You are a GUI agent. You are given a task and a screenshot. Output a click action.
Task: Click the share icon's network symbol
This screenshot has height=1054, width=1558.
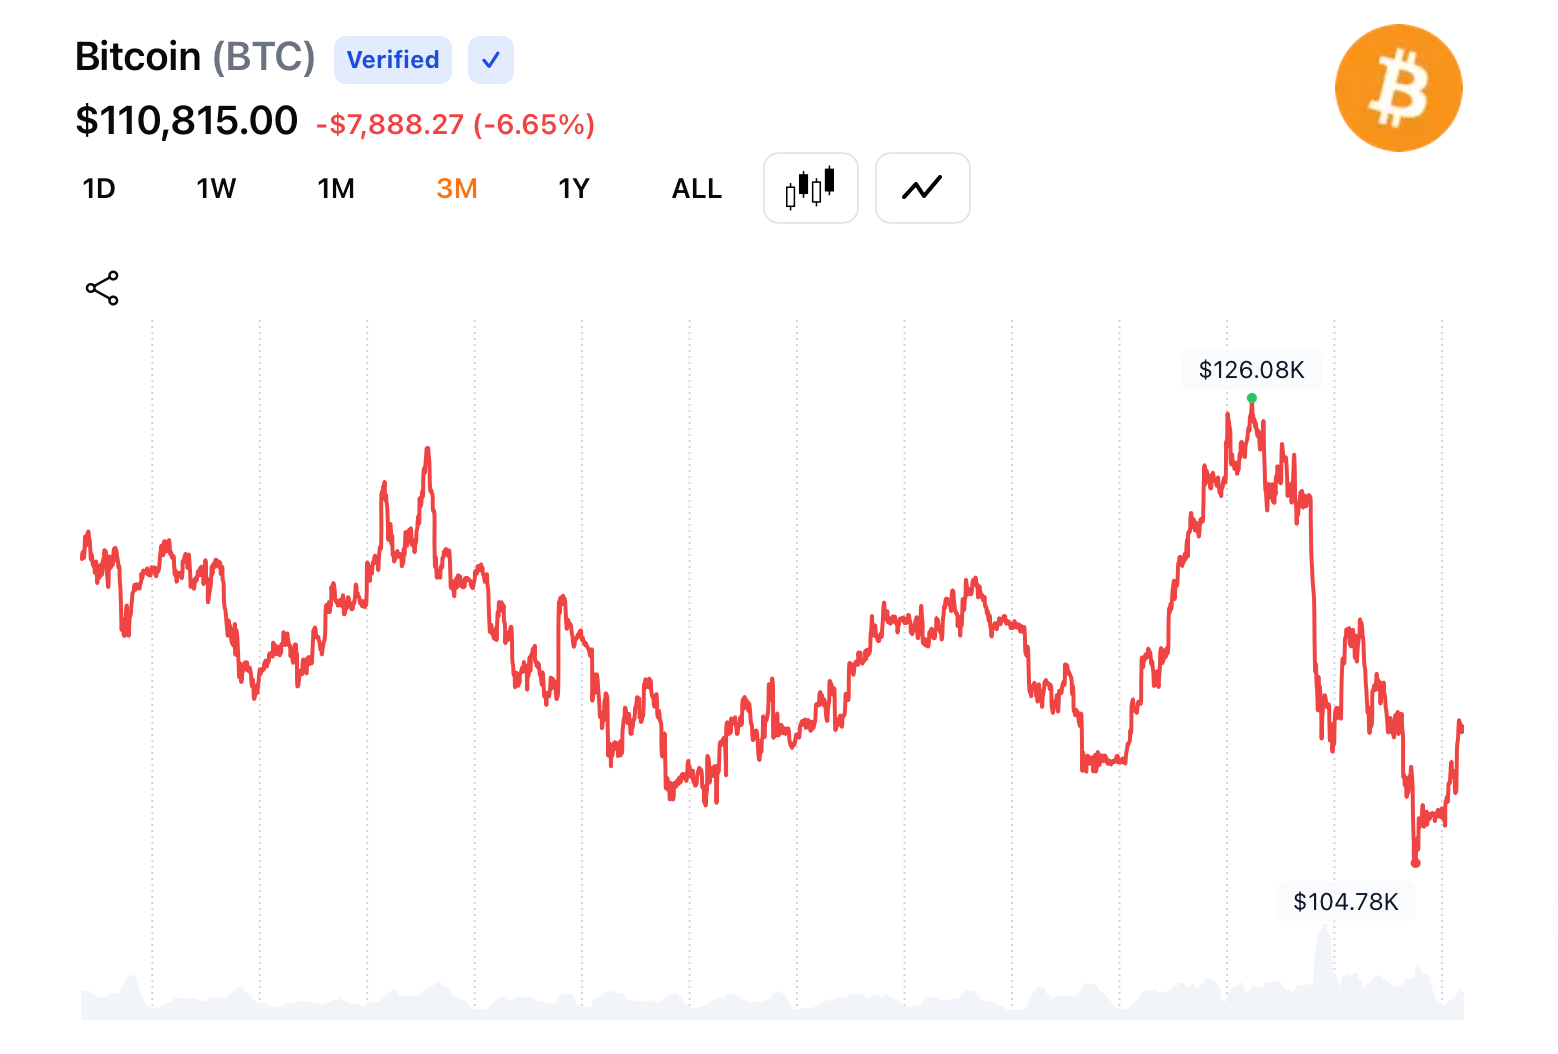(101, 288)
